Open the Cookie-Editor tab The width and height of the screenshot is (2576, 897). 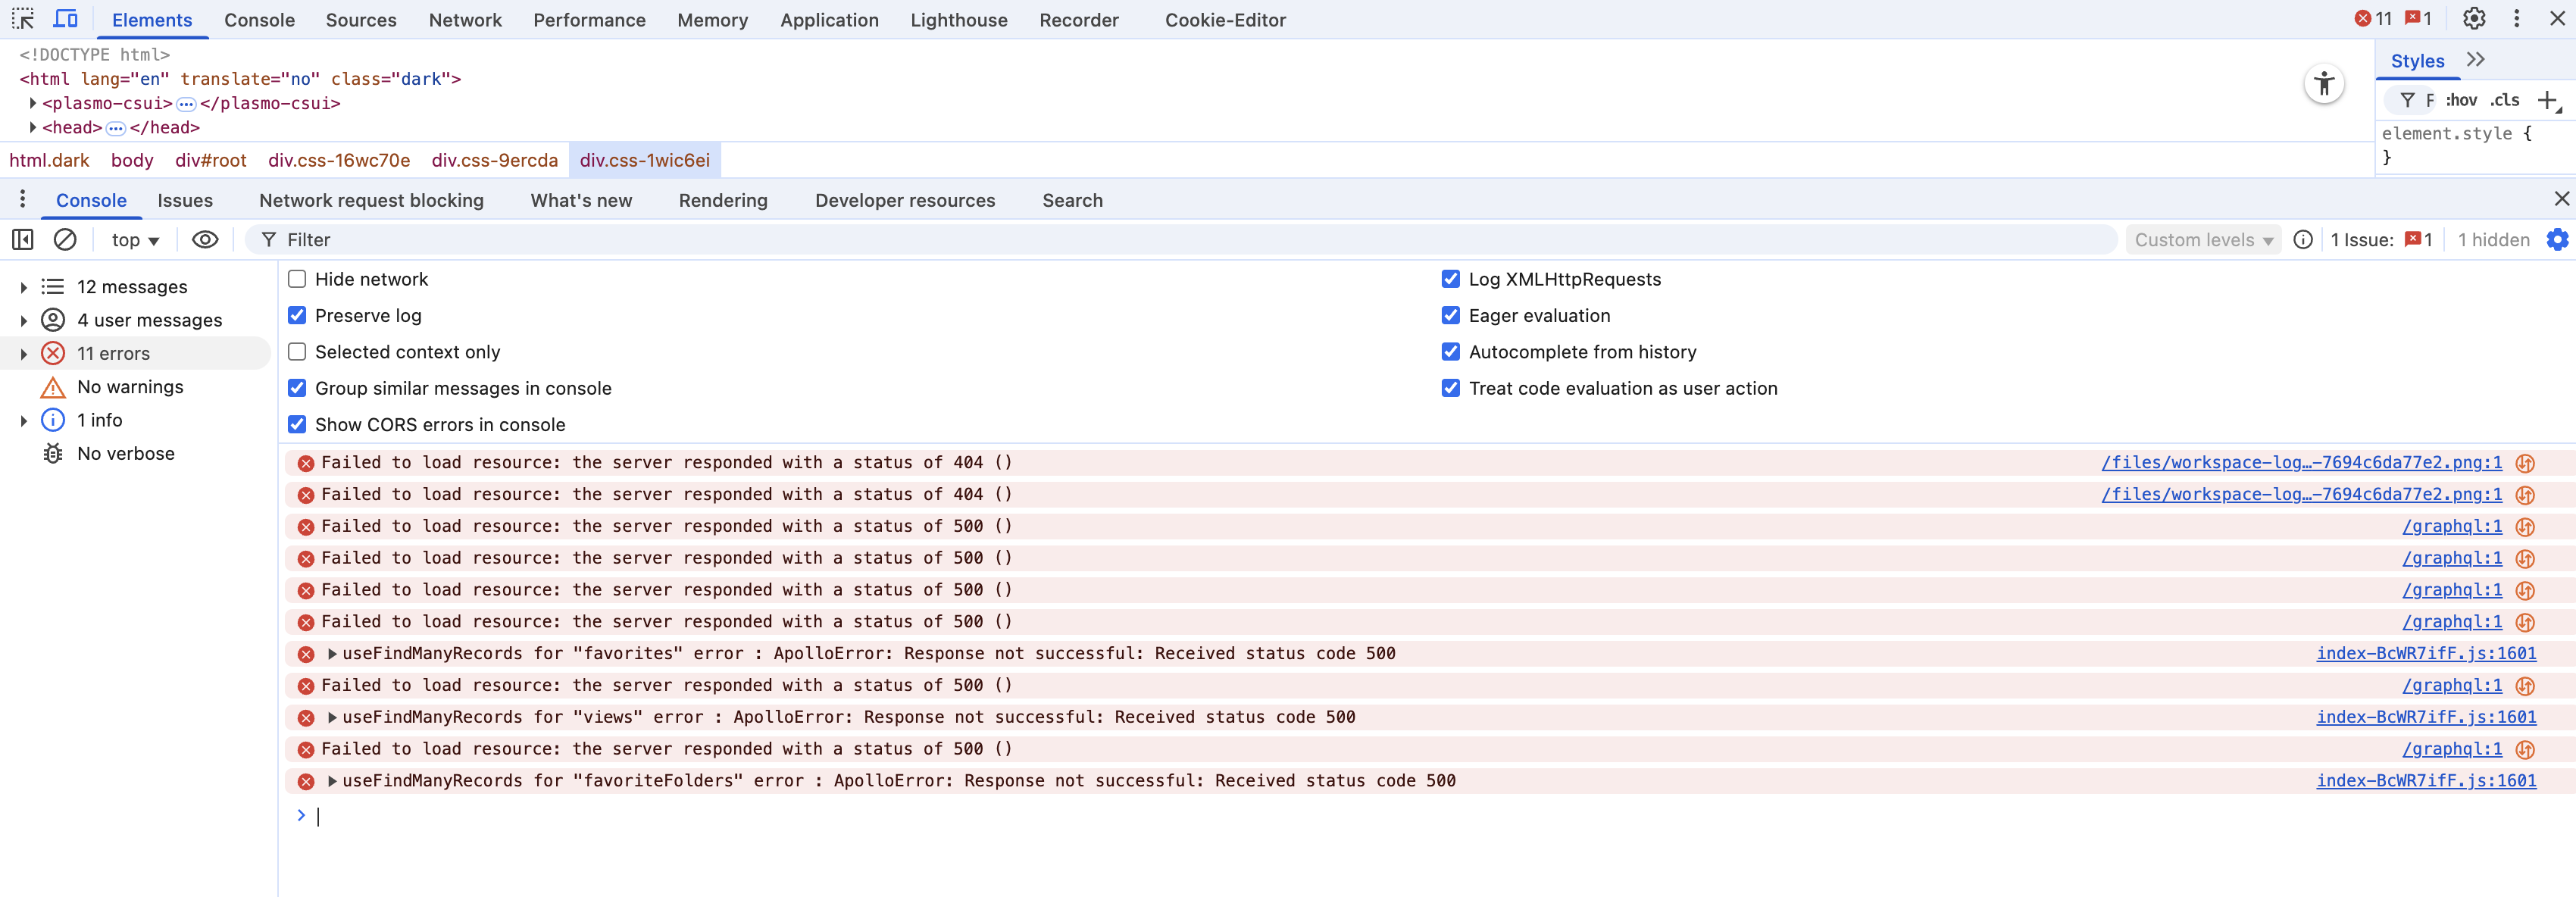coord(1225,20)
